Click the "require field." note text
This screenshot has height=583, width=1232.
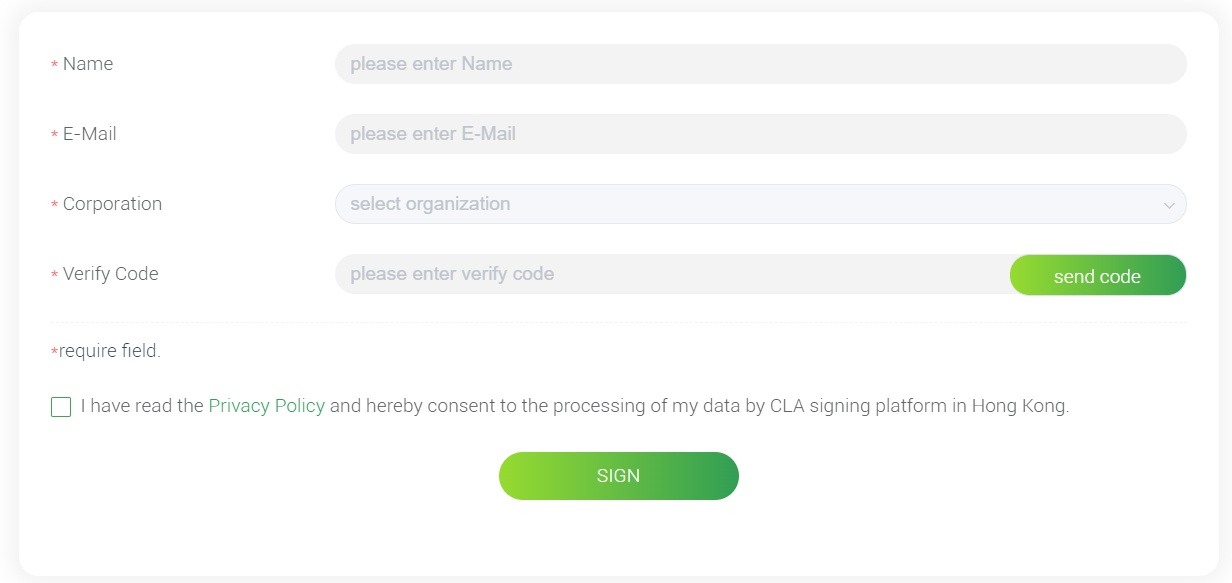point(110,351)
